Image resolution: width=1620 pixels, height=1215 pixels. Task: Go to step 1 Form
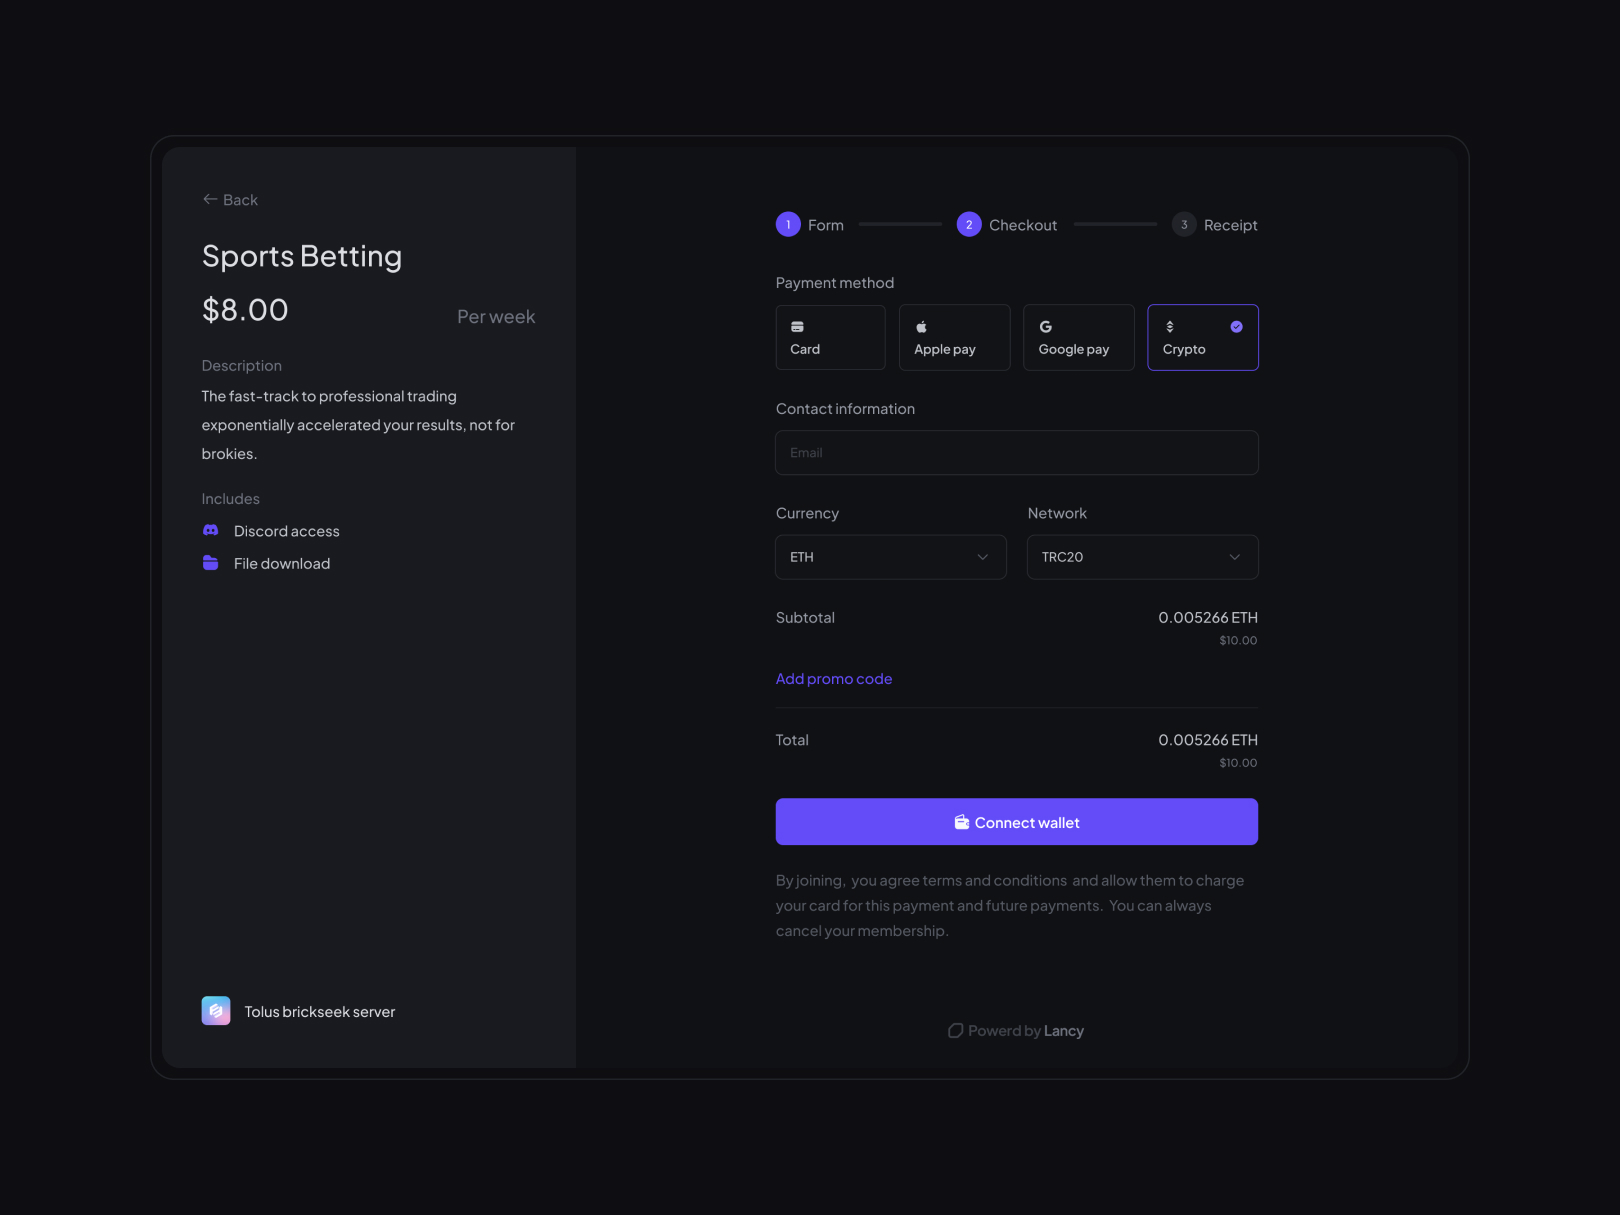(810, 225)
